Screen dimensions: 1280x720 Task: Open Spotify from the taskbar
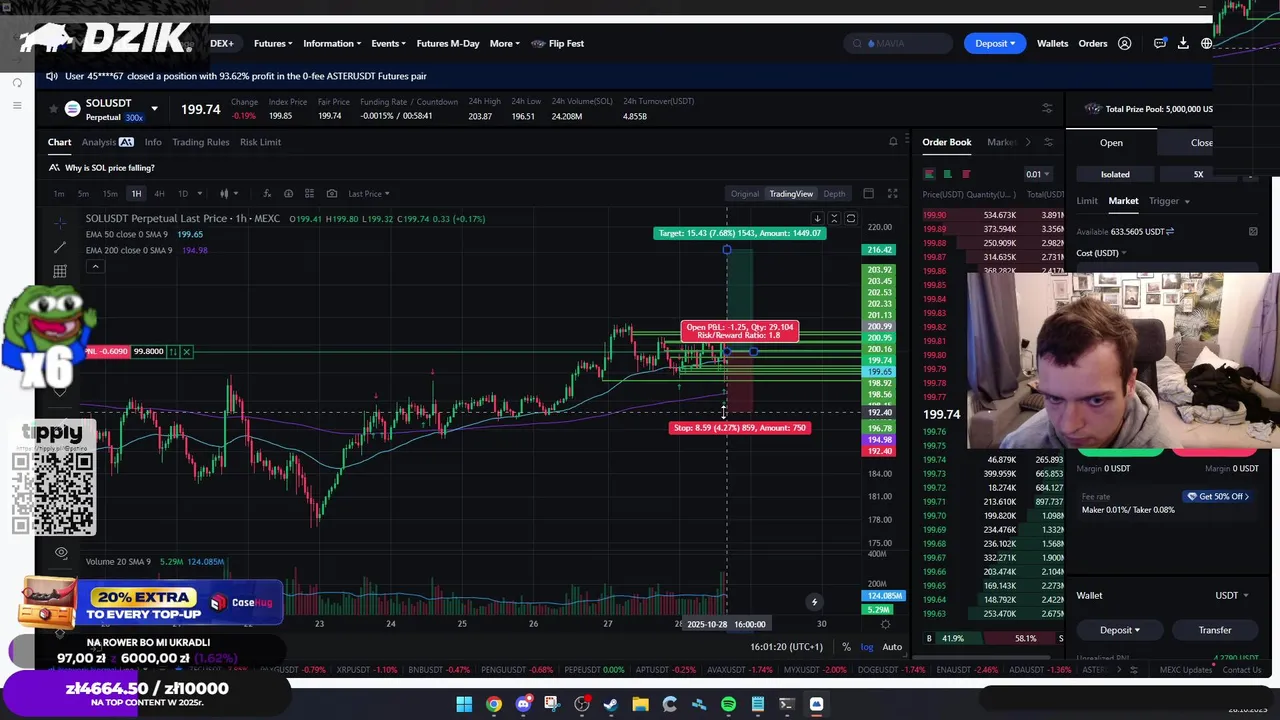coord(728,705)
